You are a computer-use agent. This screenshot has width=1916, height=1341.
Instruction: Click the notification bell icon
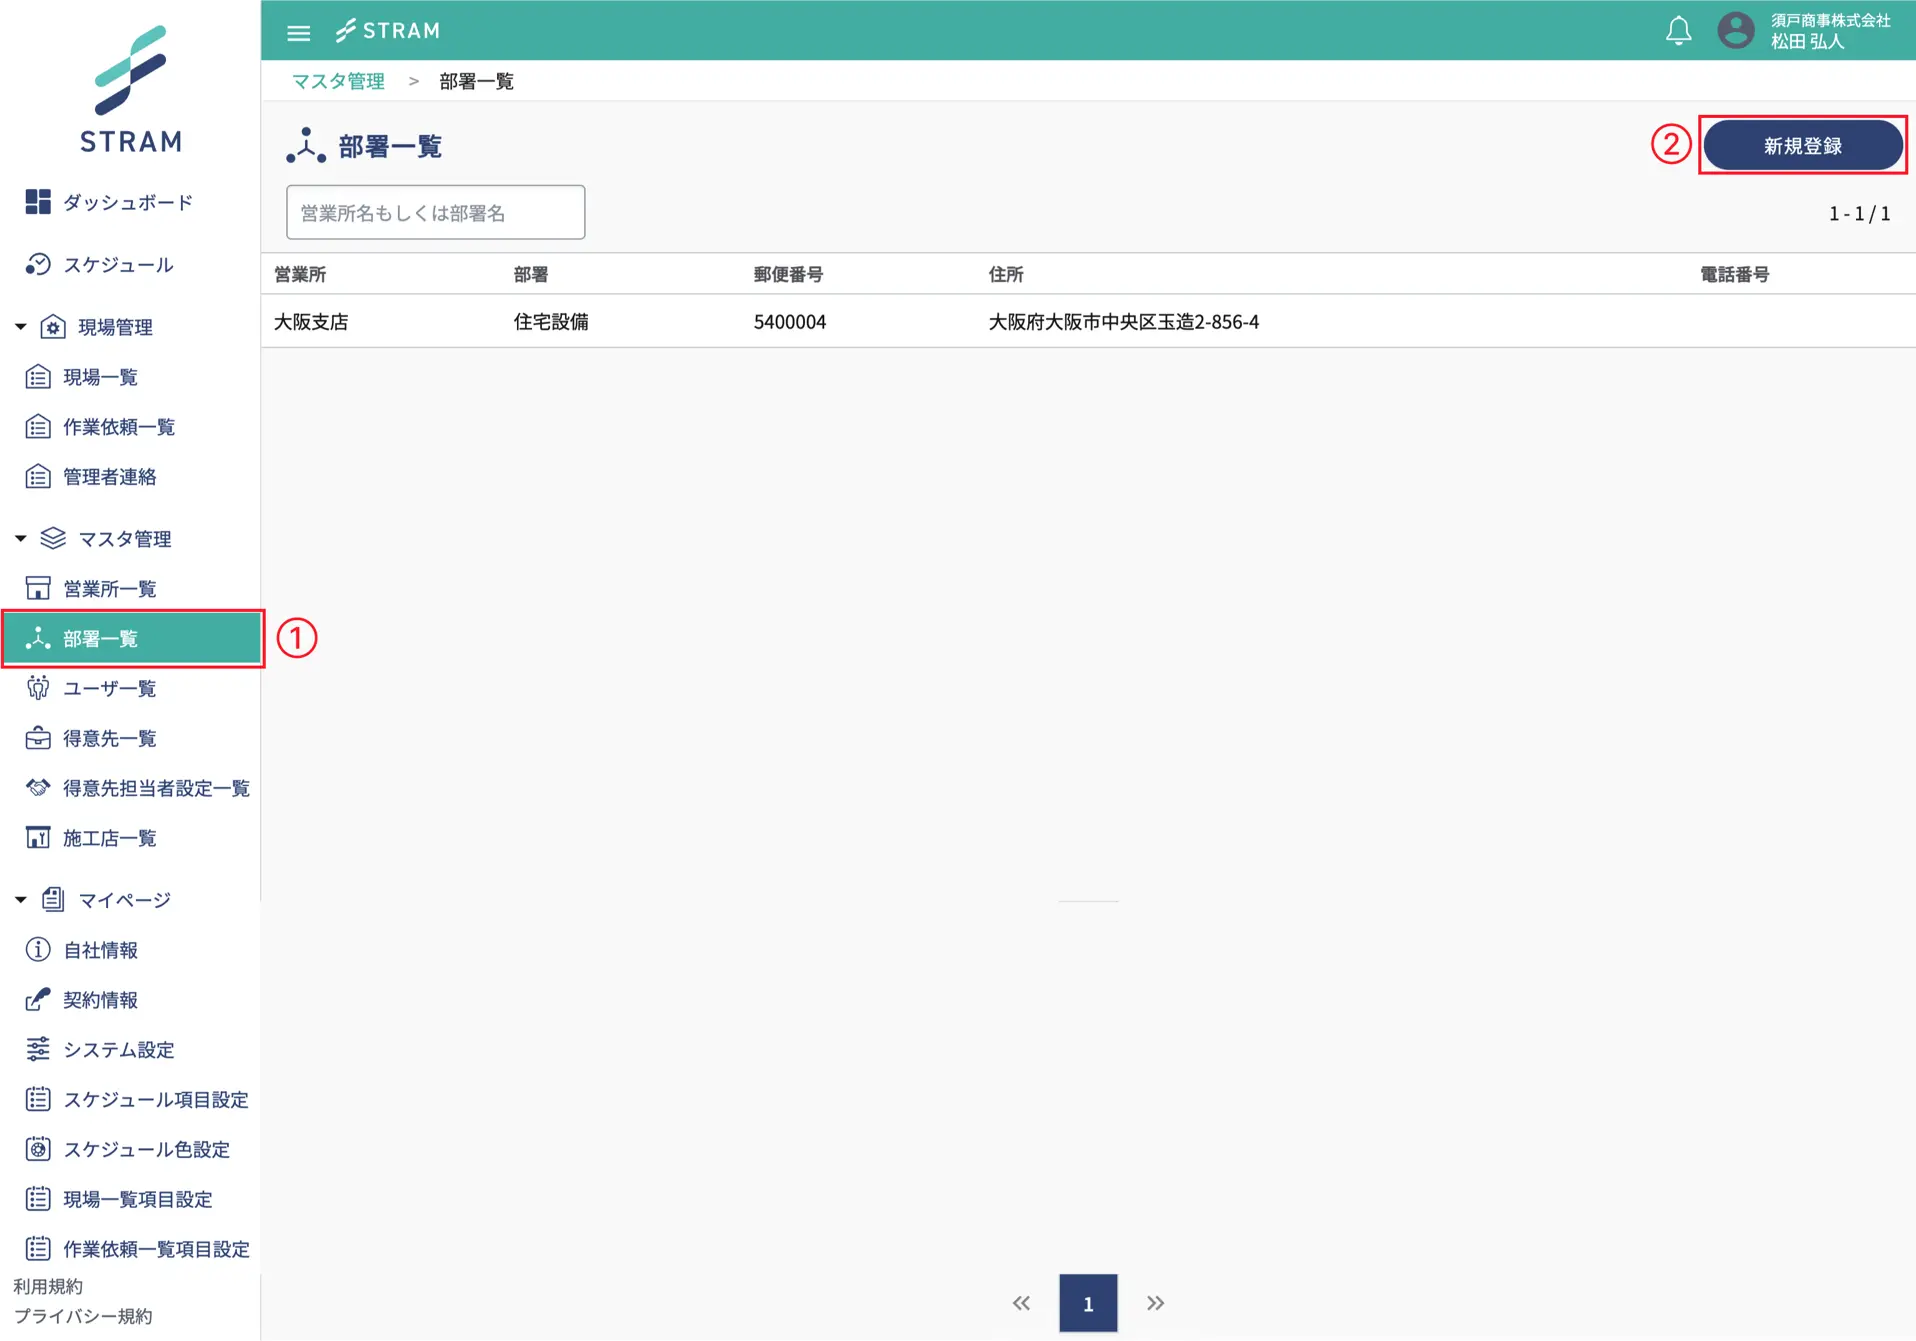pyautogui.click(x=1678, y=31)
